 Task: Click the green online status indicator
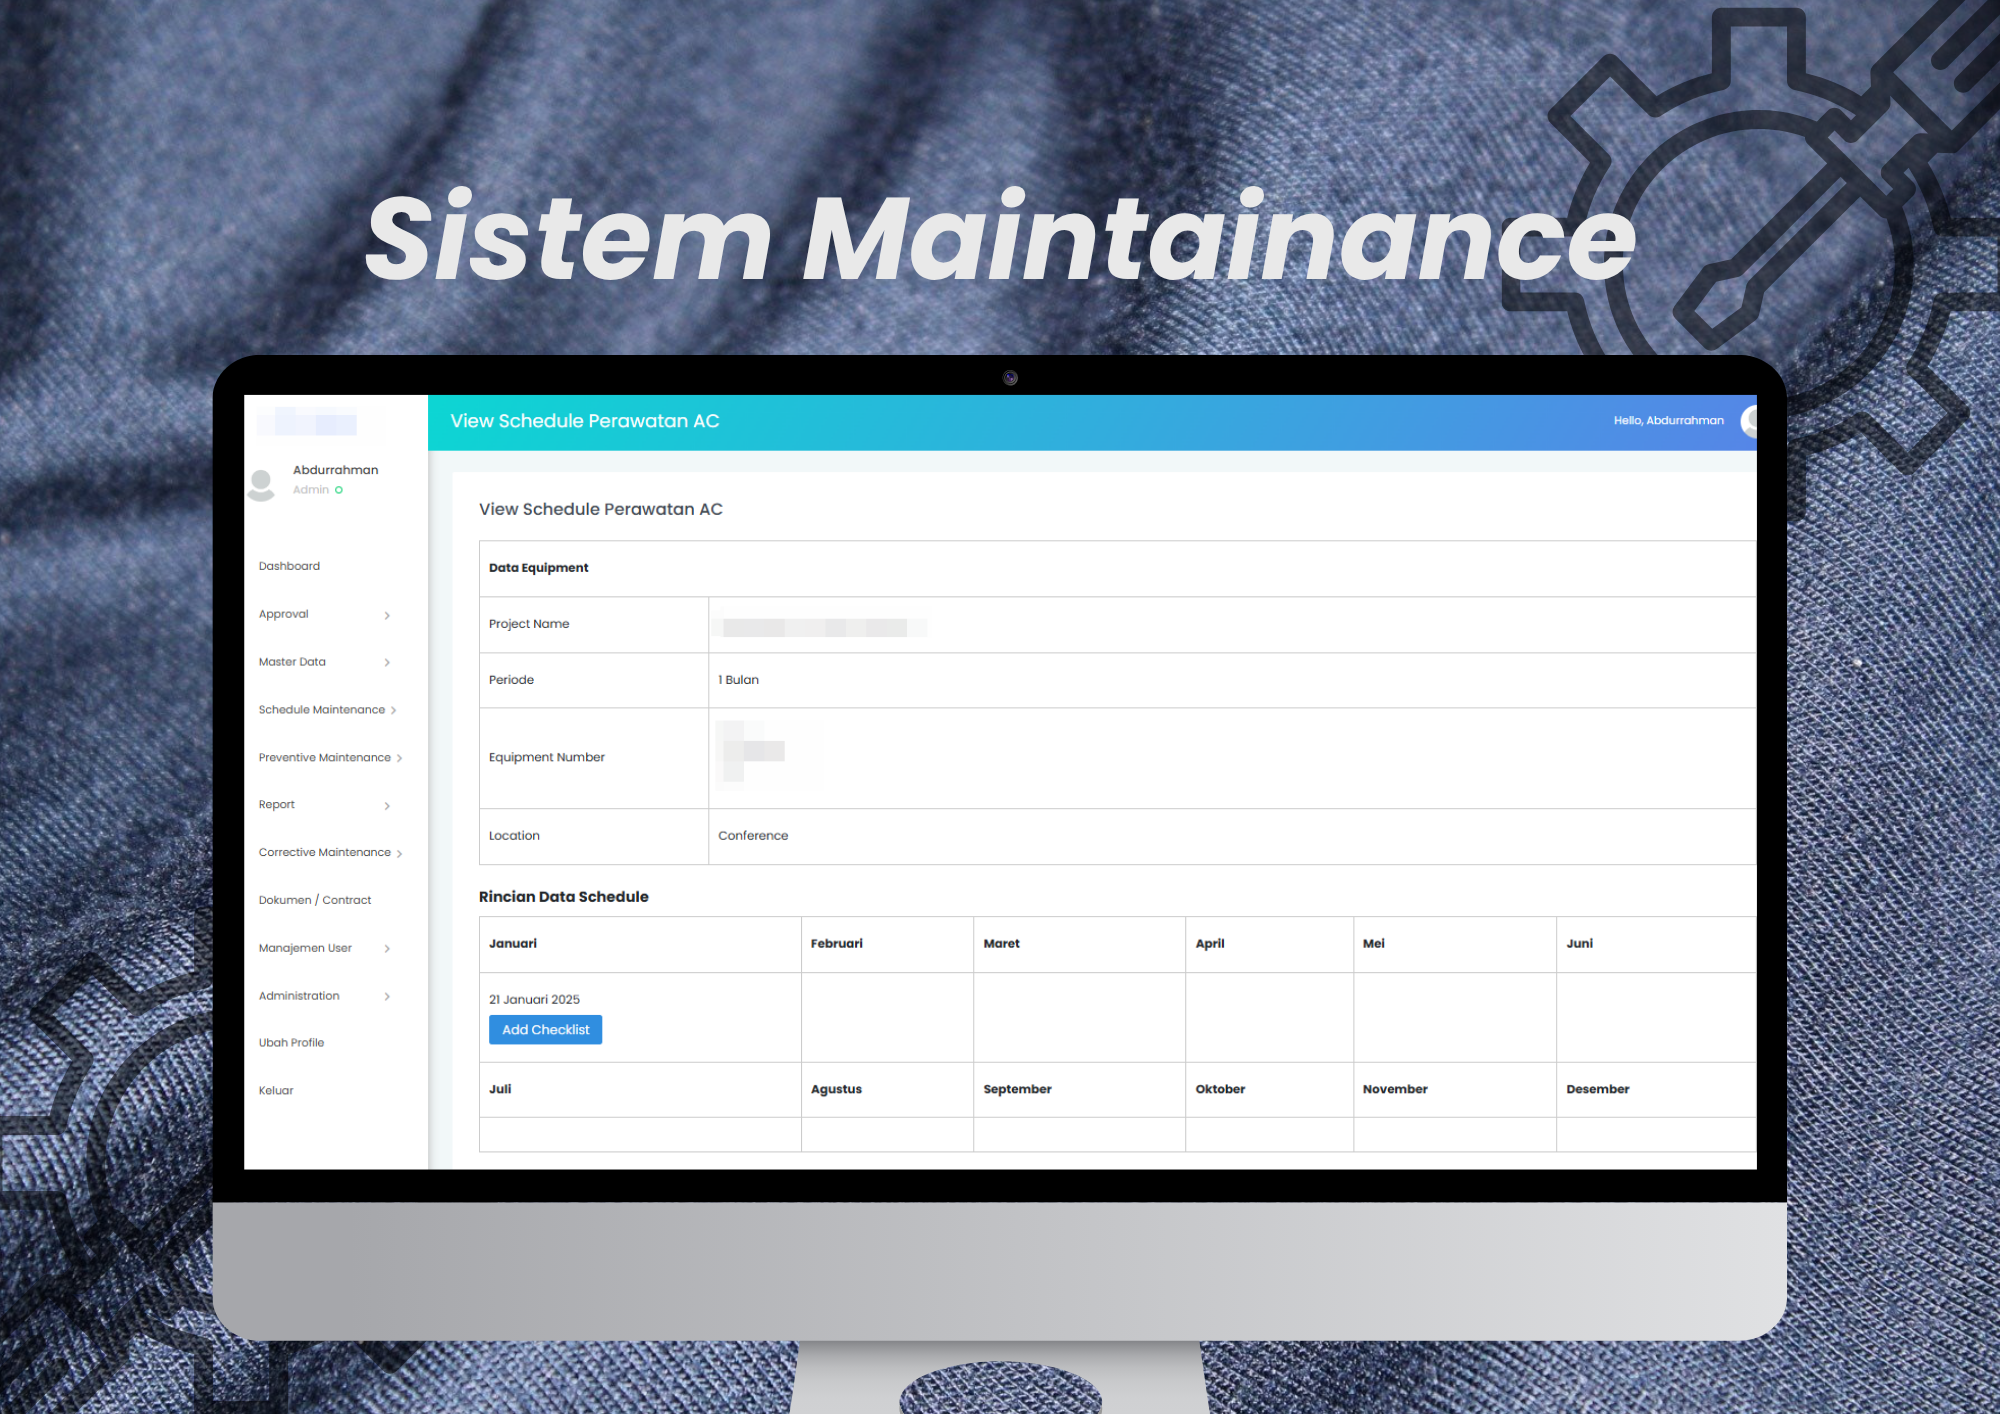pos(339,489)
